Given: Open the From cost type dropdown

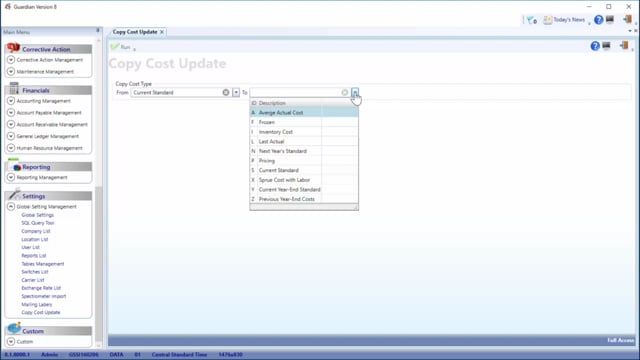Looking at the screenshot, I should [236, 93].
